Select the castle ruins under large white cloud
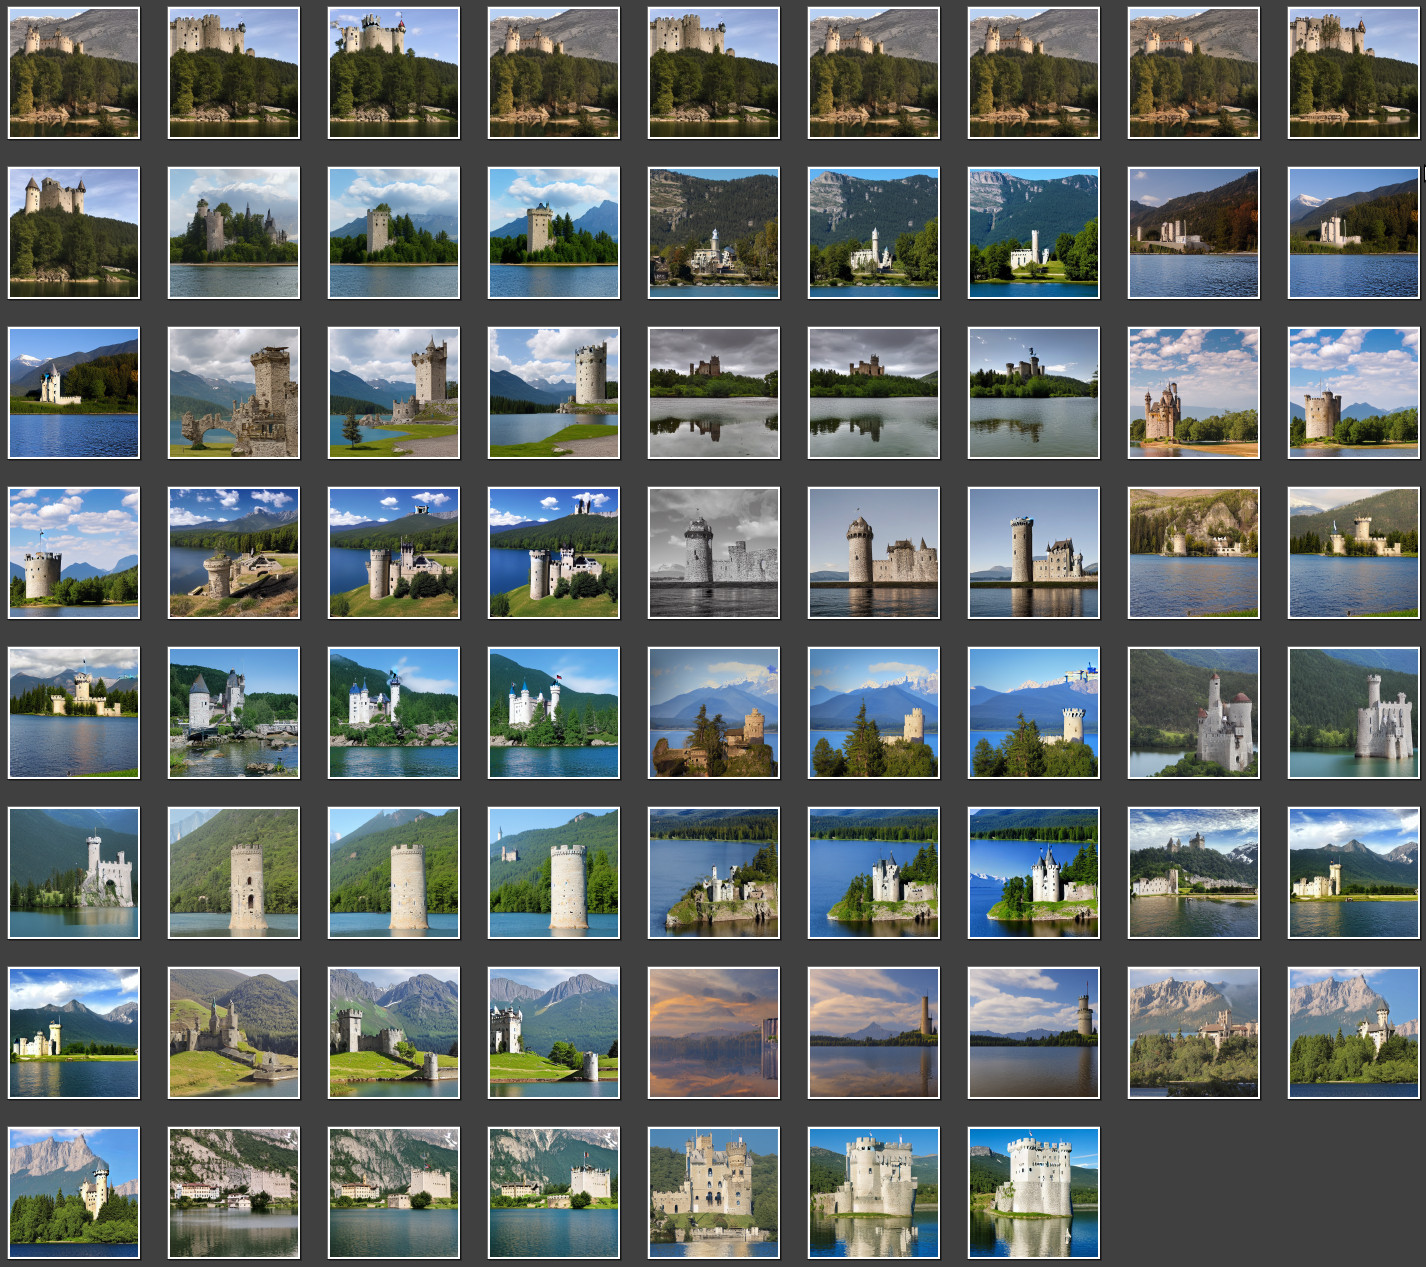The height and width of the screenshot is (1267, 1426). coord(233,233)
